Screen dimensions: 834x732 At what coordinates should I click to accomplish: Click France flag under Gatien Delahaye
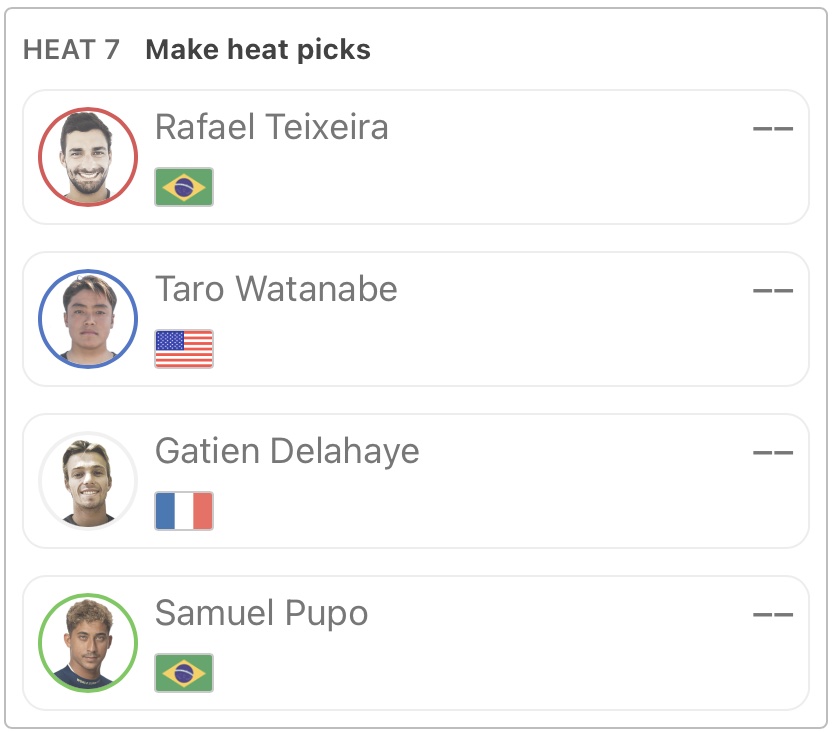pyautogui.click(x=184, y=511)
